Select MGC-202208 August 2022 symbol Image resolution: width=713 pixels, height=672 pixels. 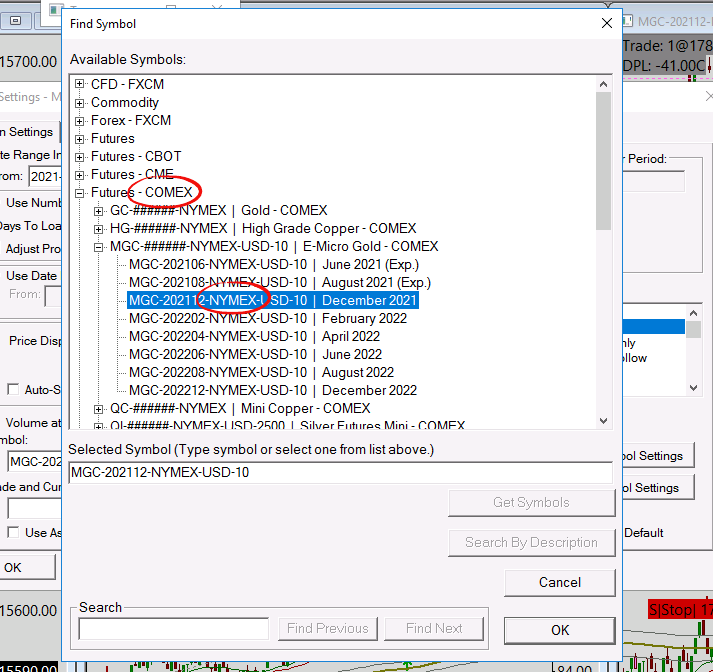[x=261, y=372]
